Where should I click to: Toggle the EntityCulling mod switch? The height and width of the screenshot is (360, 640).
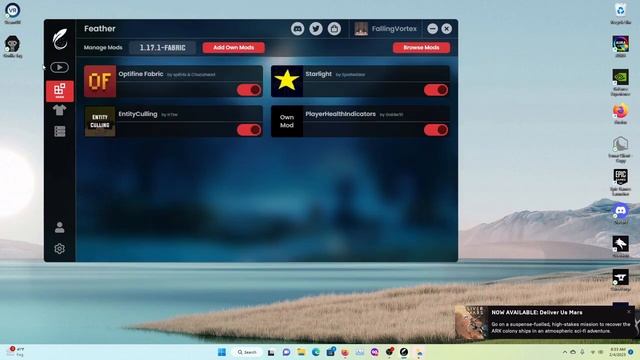249,130
